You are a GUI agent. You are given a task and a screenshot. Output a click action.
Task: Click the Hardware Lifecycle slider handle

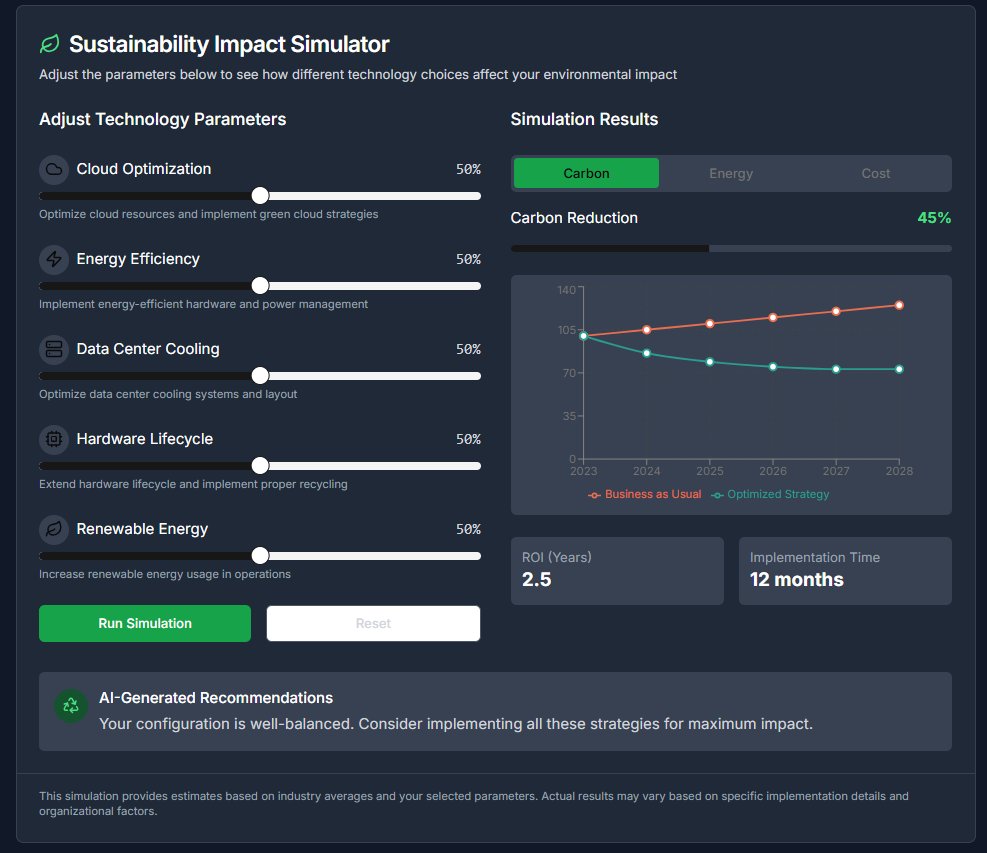click(260, 466)
